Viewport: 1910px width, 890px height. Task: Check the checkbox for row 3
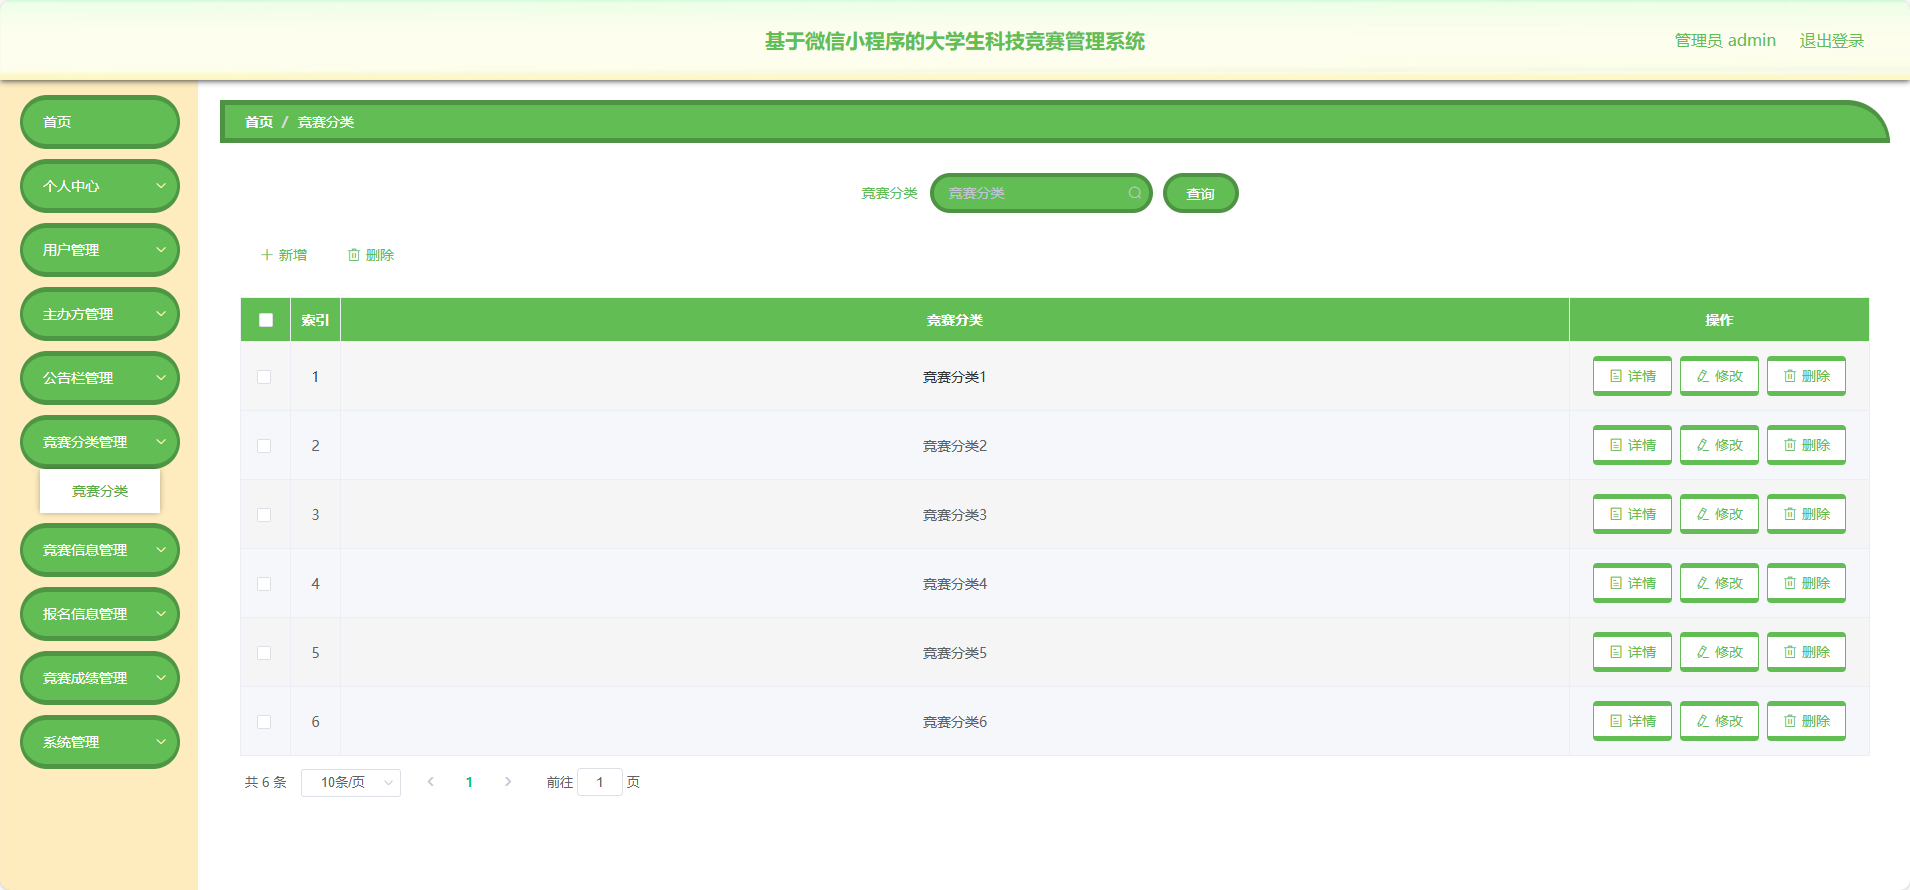(x=264, y=515)
